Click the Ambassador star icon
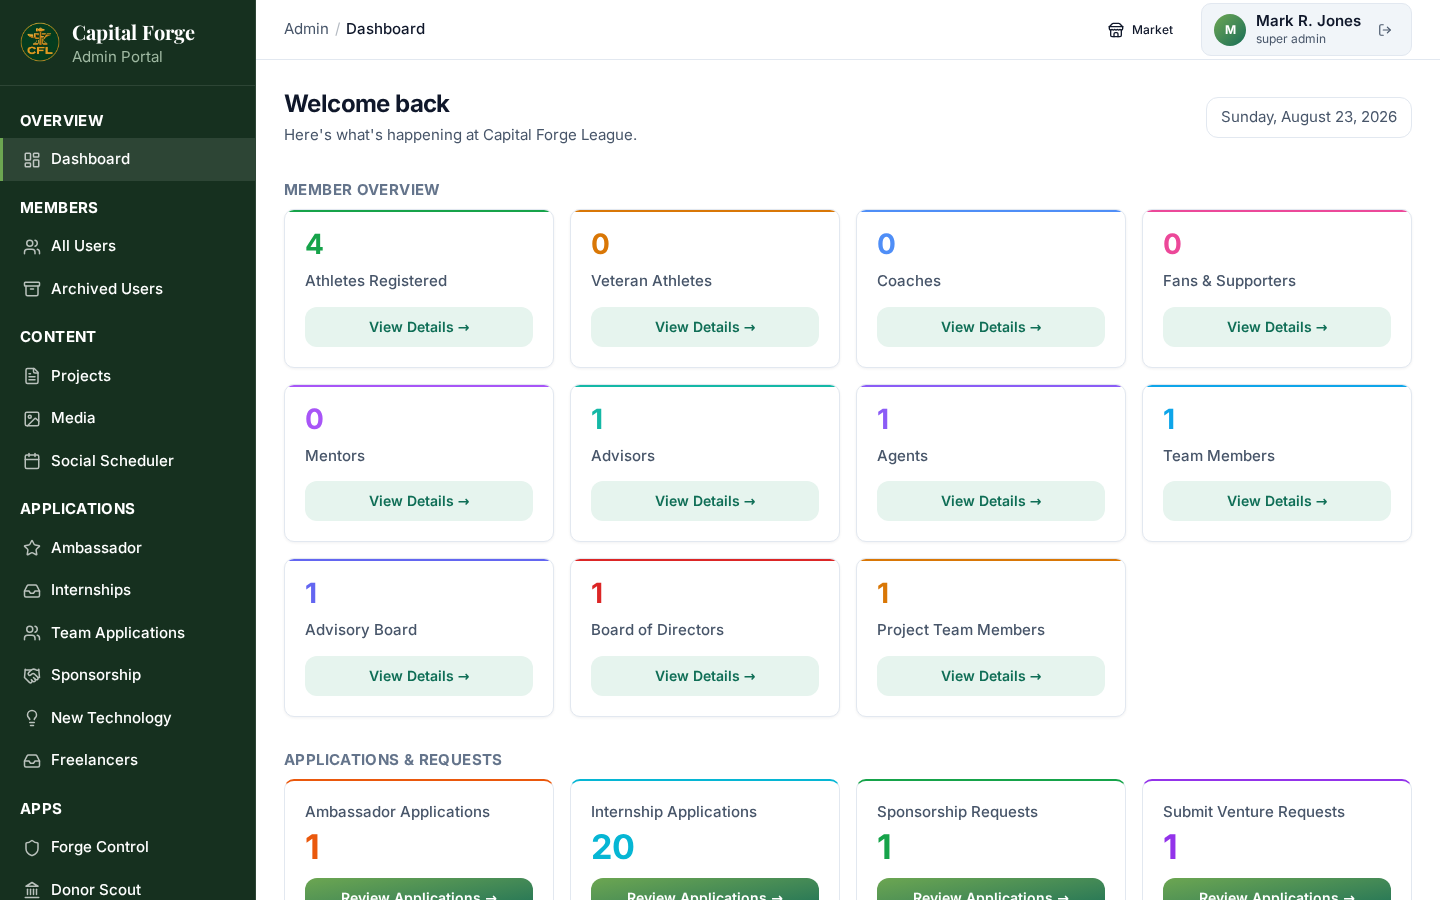 (32, 548)
